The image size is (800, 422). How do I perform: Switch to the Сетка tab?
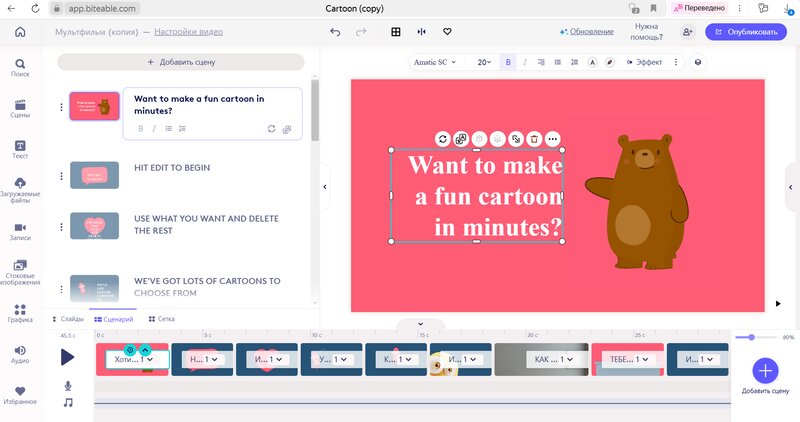162,318
